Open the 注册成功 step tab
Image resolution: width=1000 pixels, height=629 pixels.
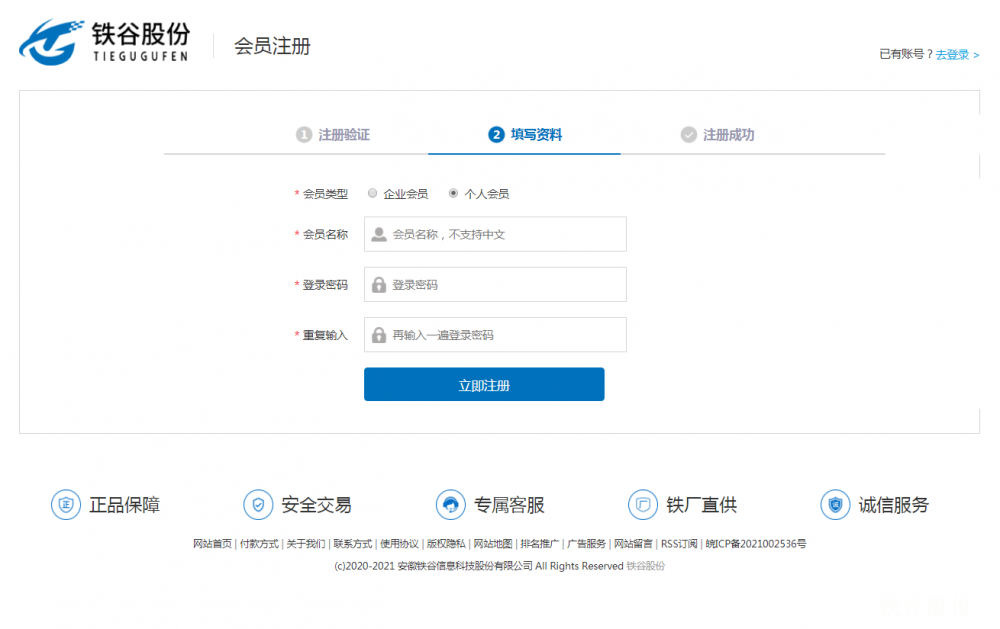coord(717,135)
